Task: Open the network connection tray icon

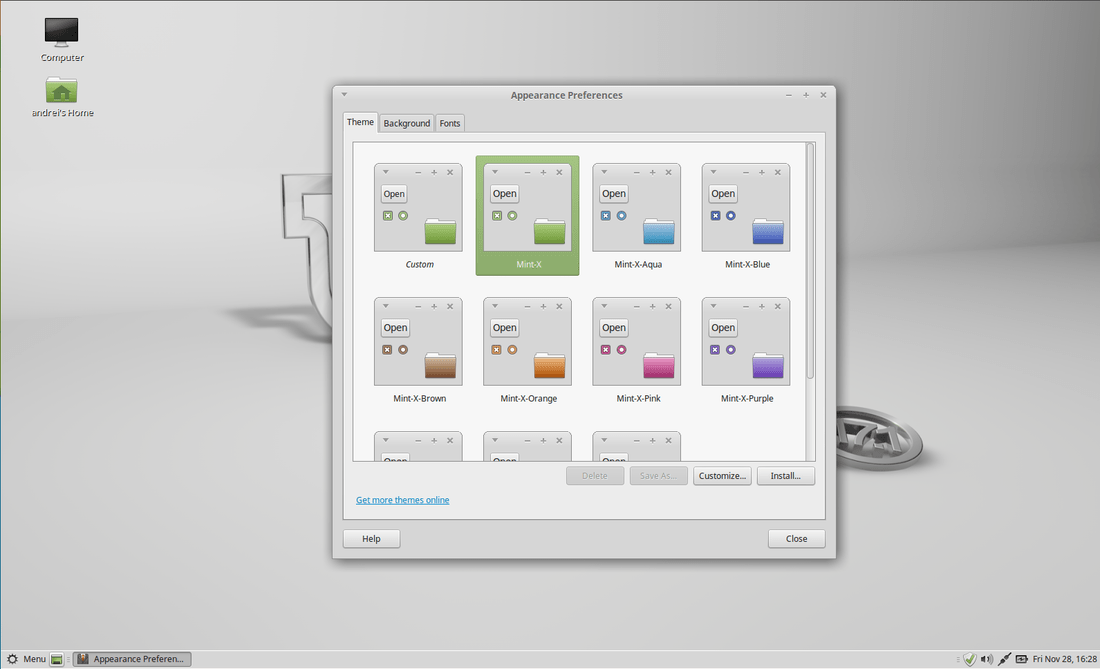Action: (x=1004, y=659)
